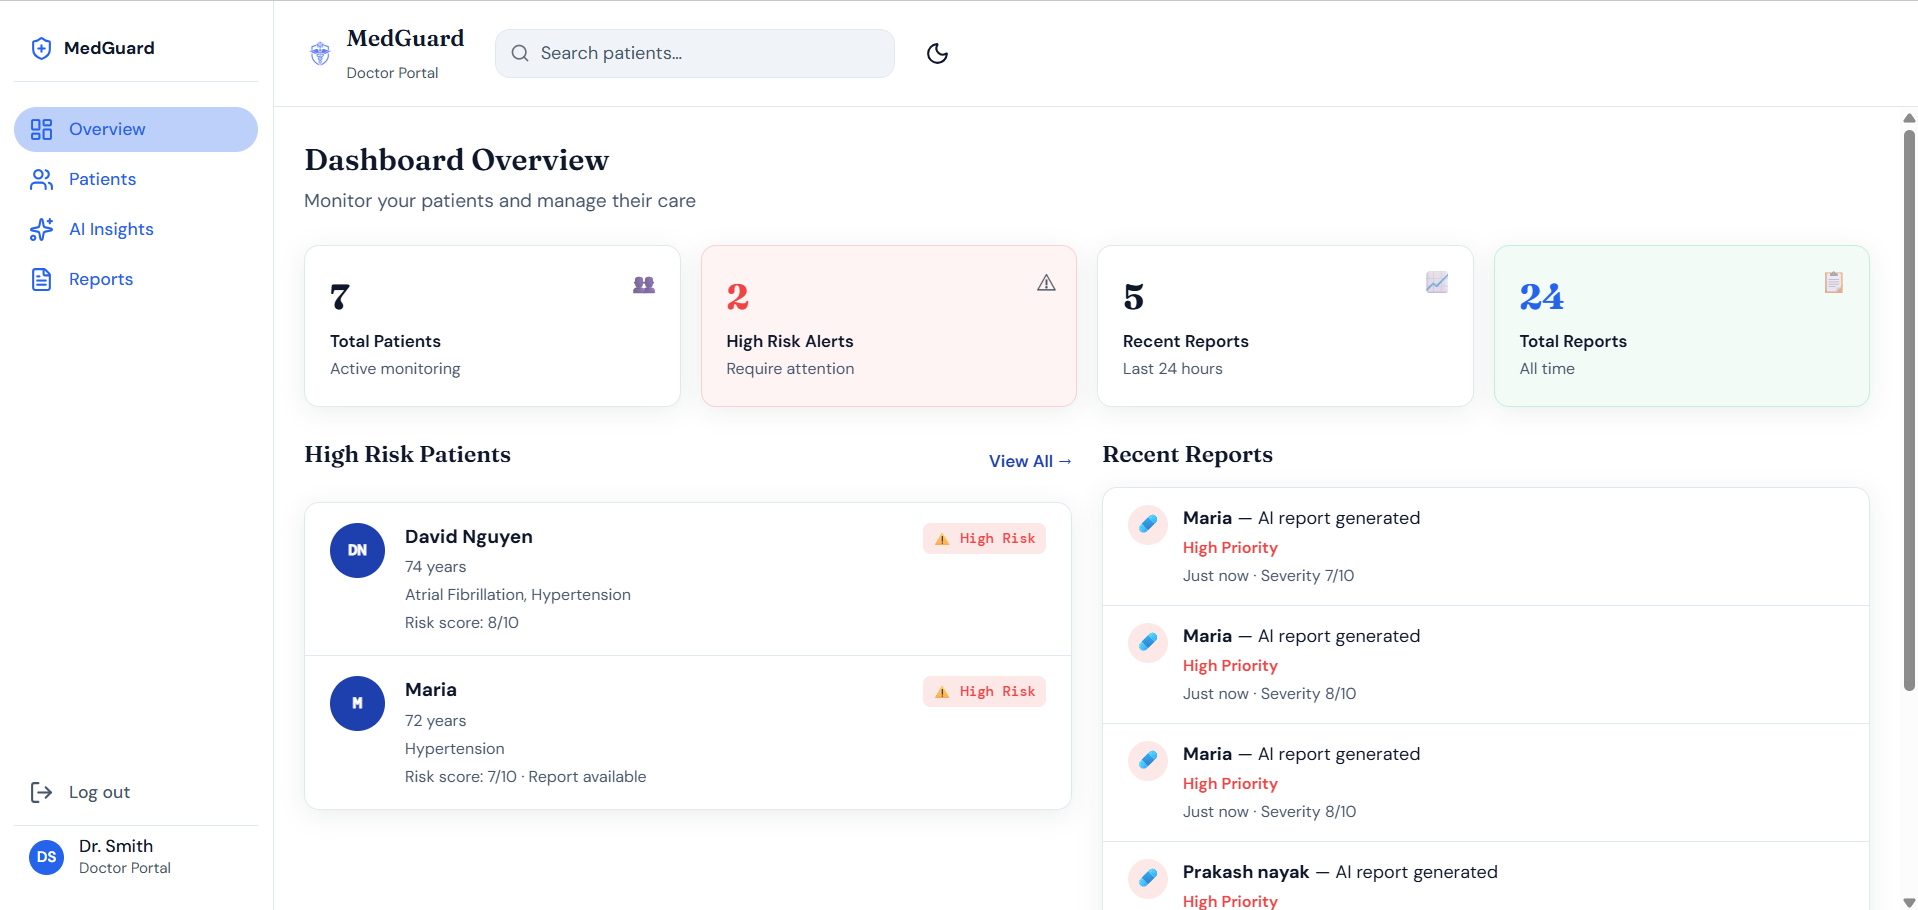Viewport: 1918px width, 910px height.
Task: Click the Reports document icon
Action: point(41,279)
